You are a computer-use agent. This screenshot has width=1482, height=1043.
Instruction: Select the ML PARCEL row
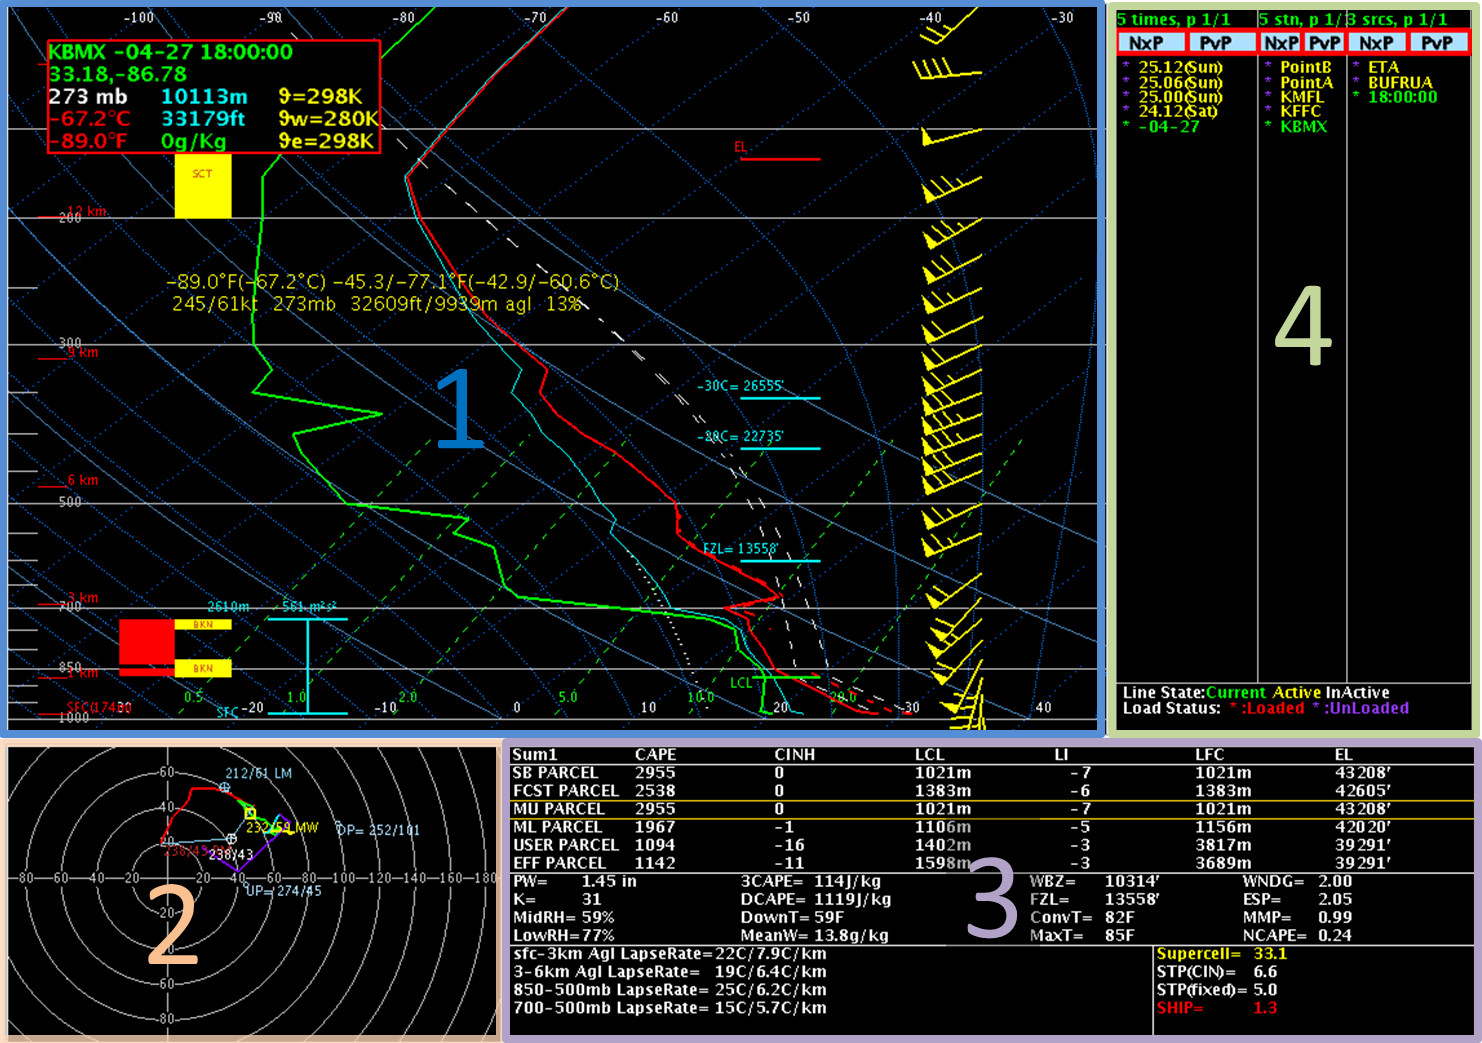click(x=992, y=827)
